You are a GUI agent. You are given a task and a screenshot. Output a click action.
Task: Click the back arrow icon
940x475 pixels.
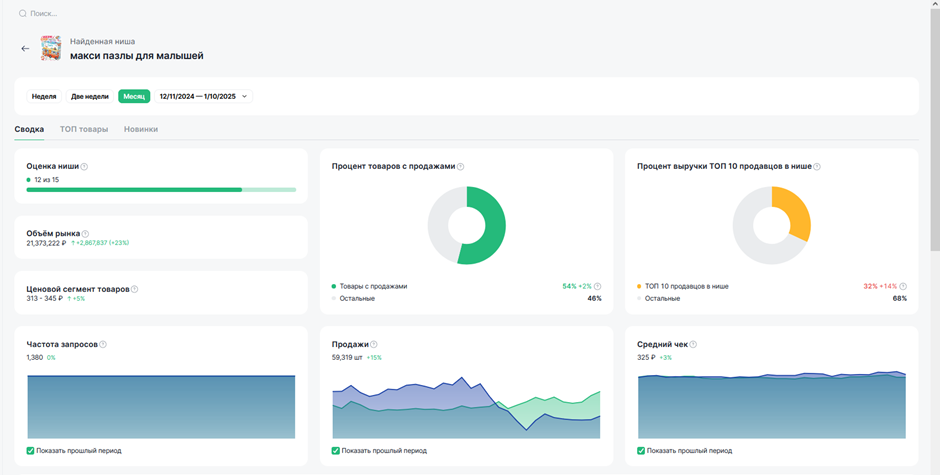point(25,49)
